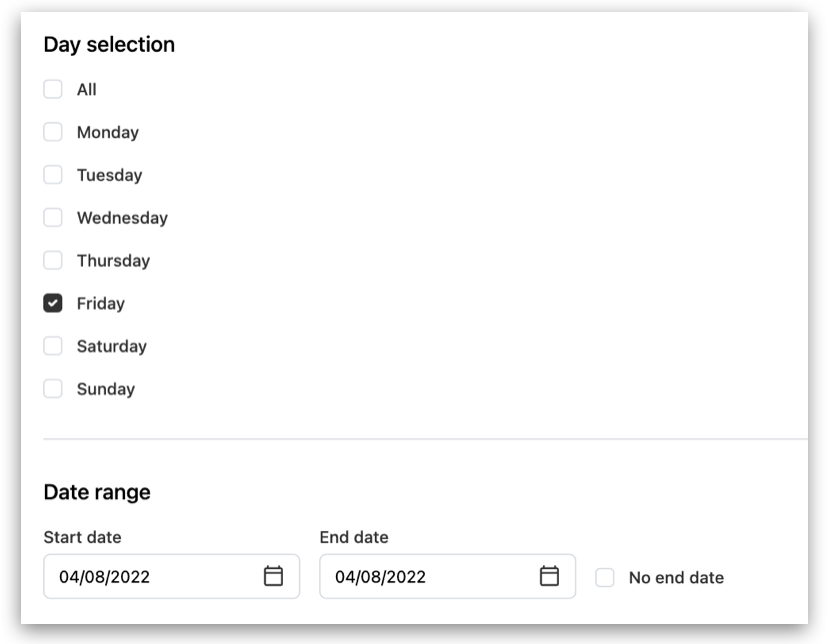Tick the Tuesday checkbox
This screenshot has height=644, width=832.
tap(53, 175)
